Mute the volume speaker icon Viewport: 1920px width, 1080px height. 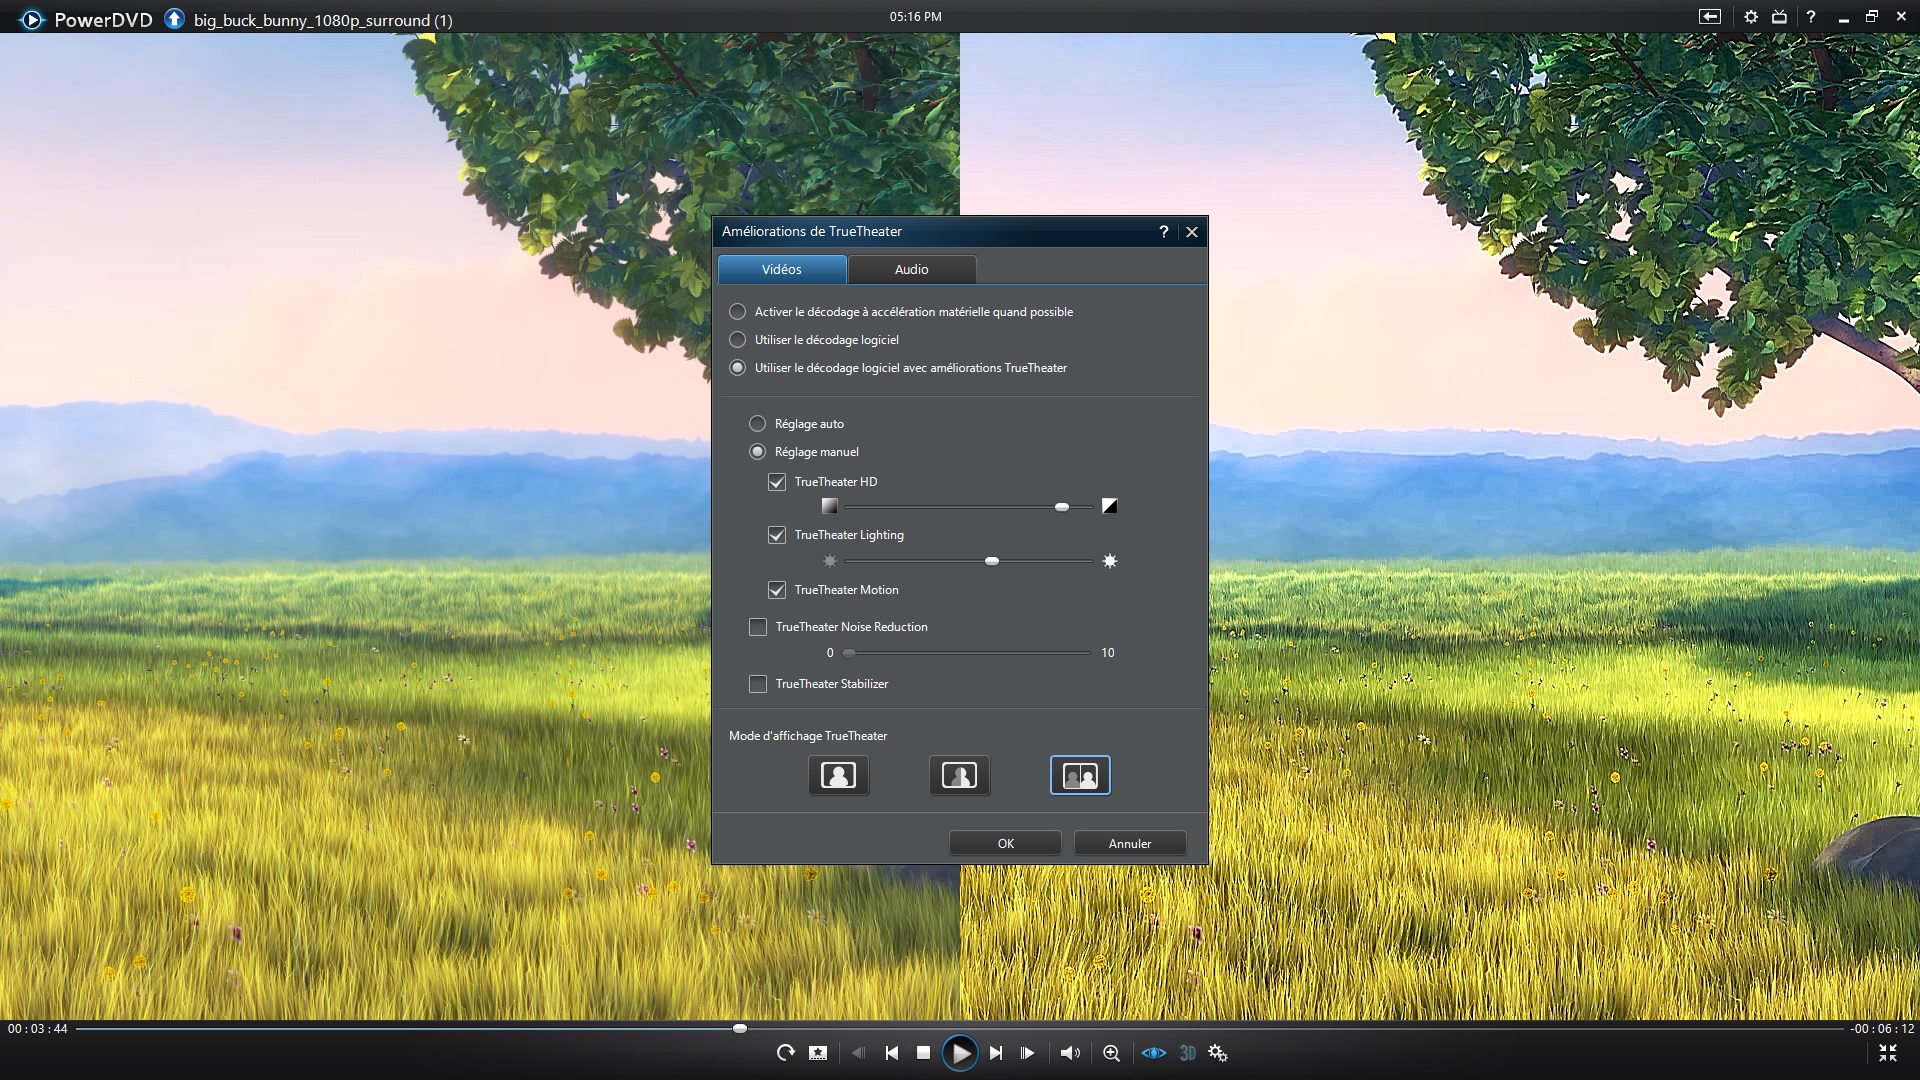pos(1070,1052)
